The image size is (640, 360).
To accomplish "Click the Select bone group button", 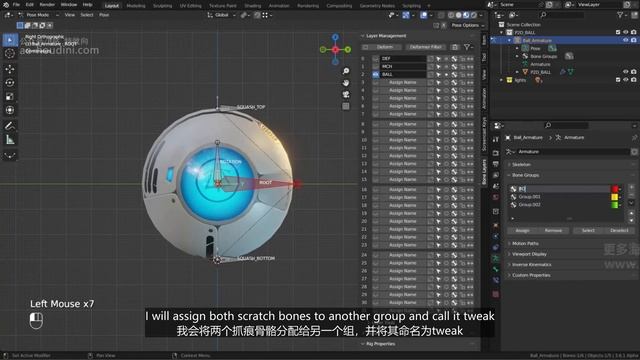I will pos(588,231).
